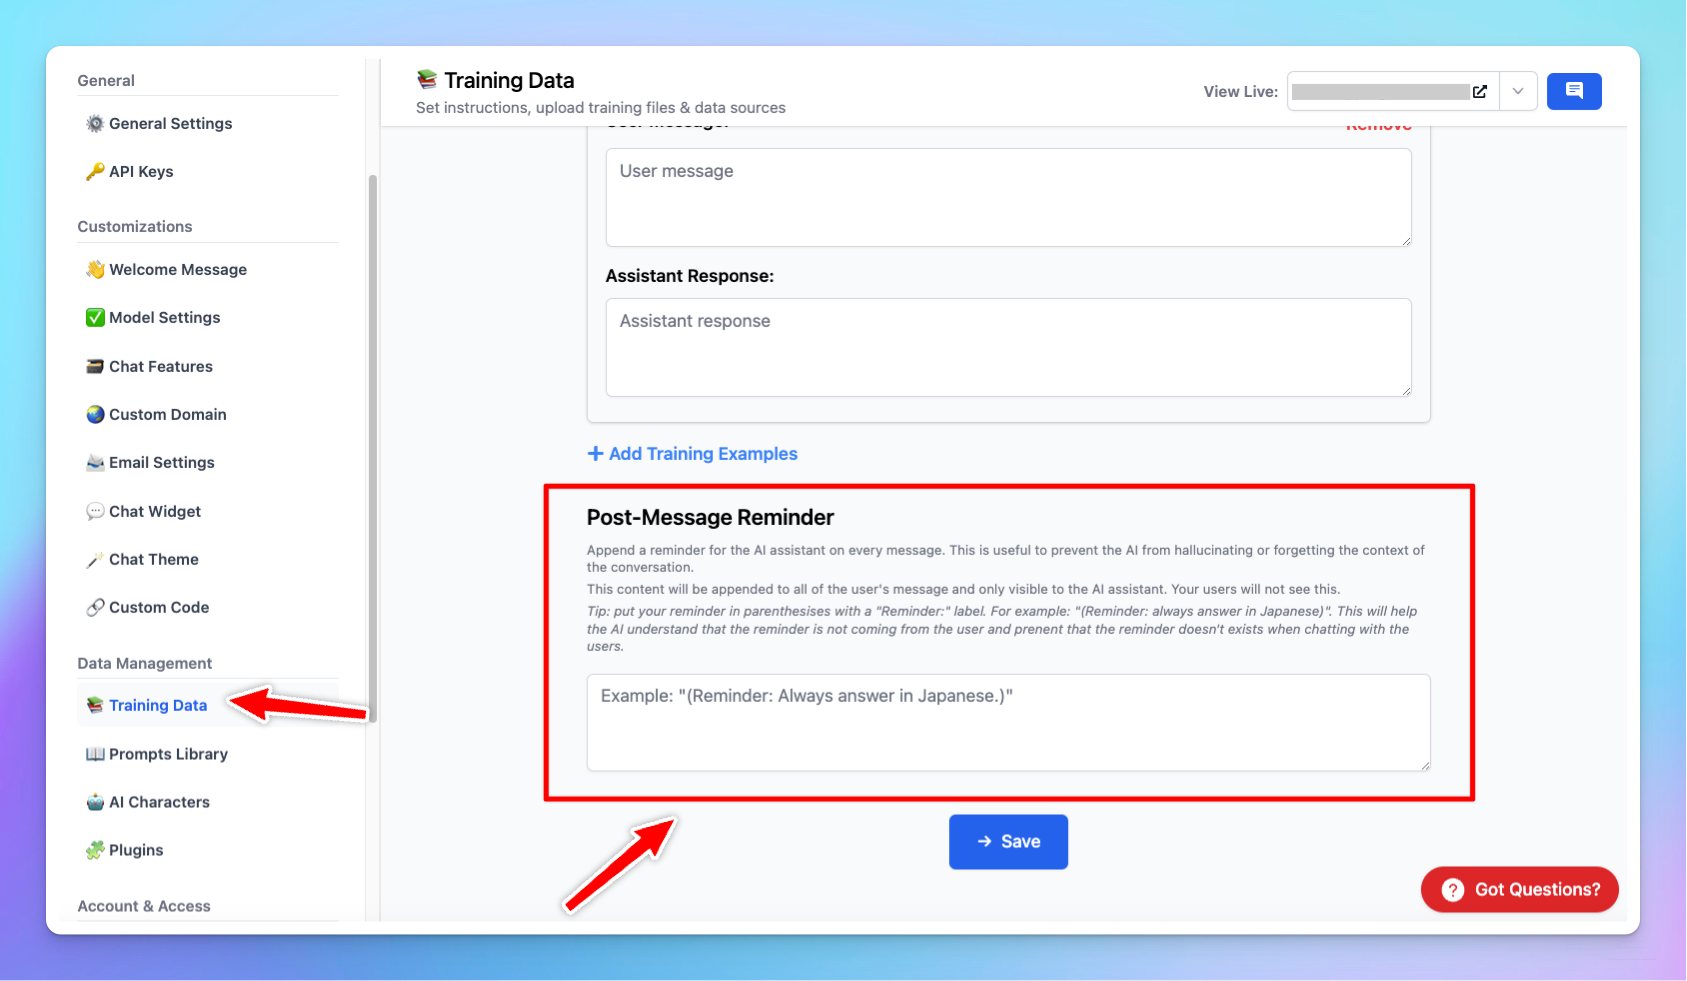1687x981 pixels.
Task: Click the Plugins puzzle piece icon
Action: coord(95,849)
